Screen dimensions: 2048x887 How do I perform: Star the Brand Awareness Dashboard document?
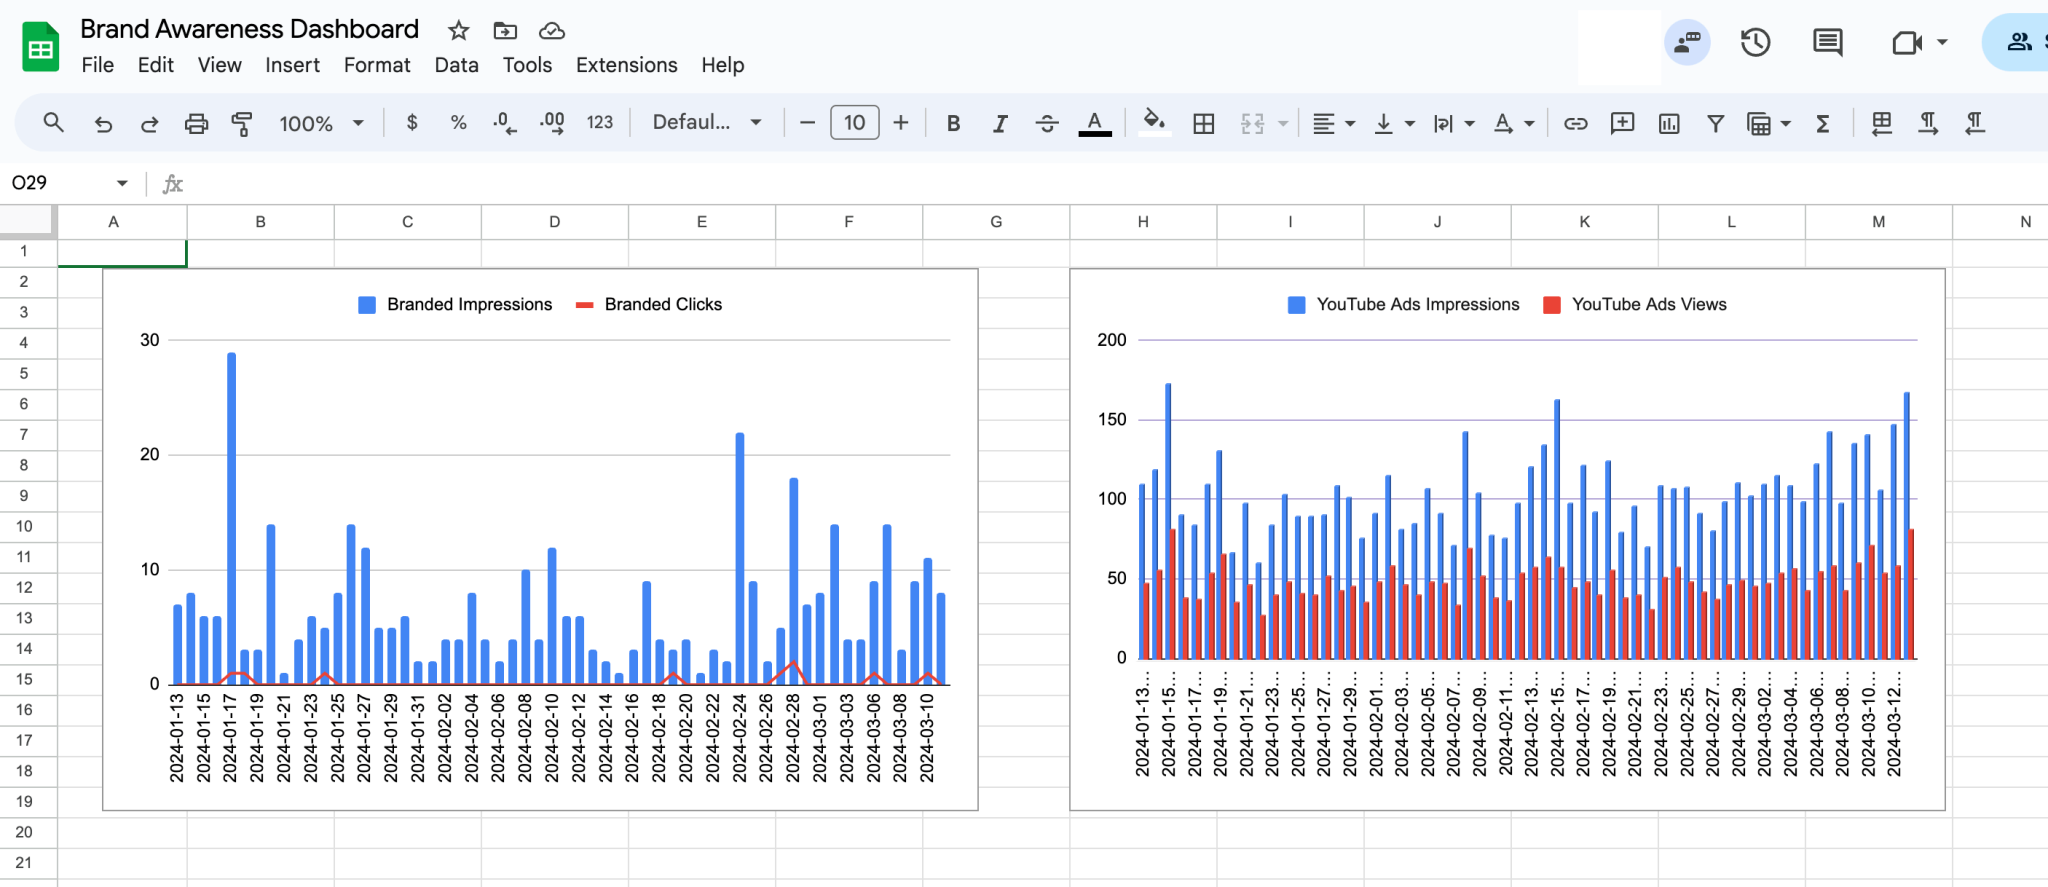[459, 30]
